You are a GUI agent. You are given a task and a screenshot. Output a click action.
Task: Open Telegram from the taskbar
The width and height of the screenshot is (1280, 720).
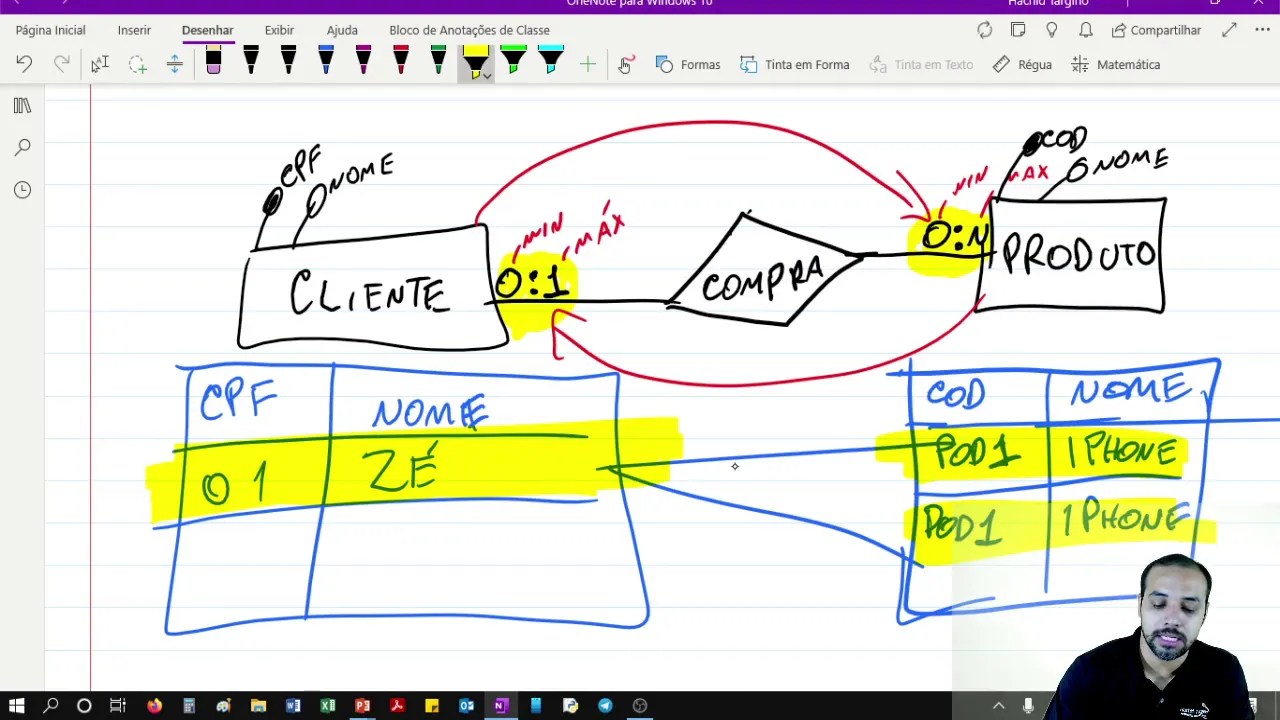coord(605,706)
